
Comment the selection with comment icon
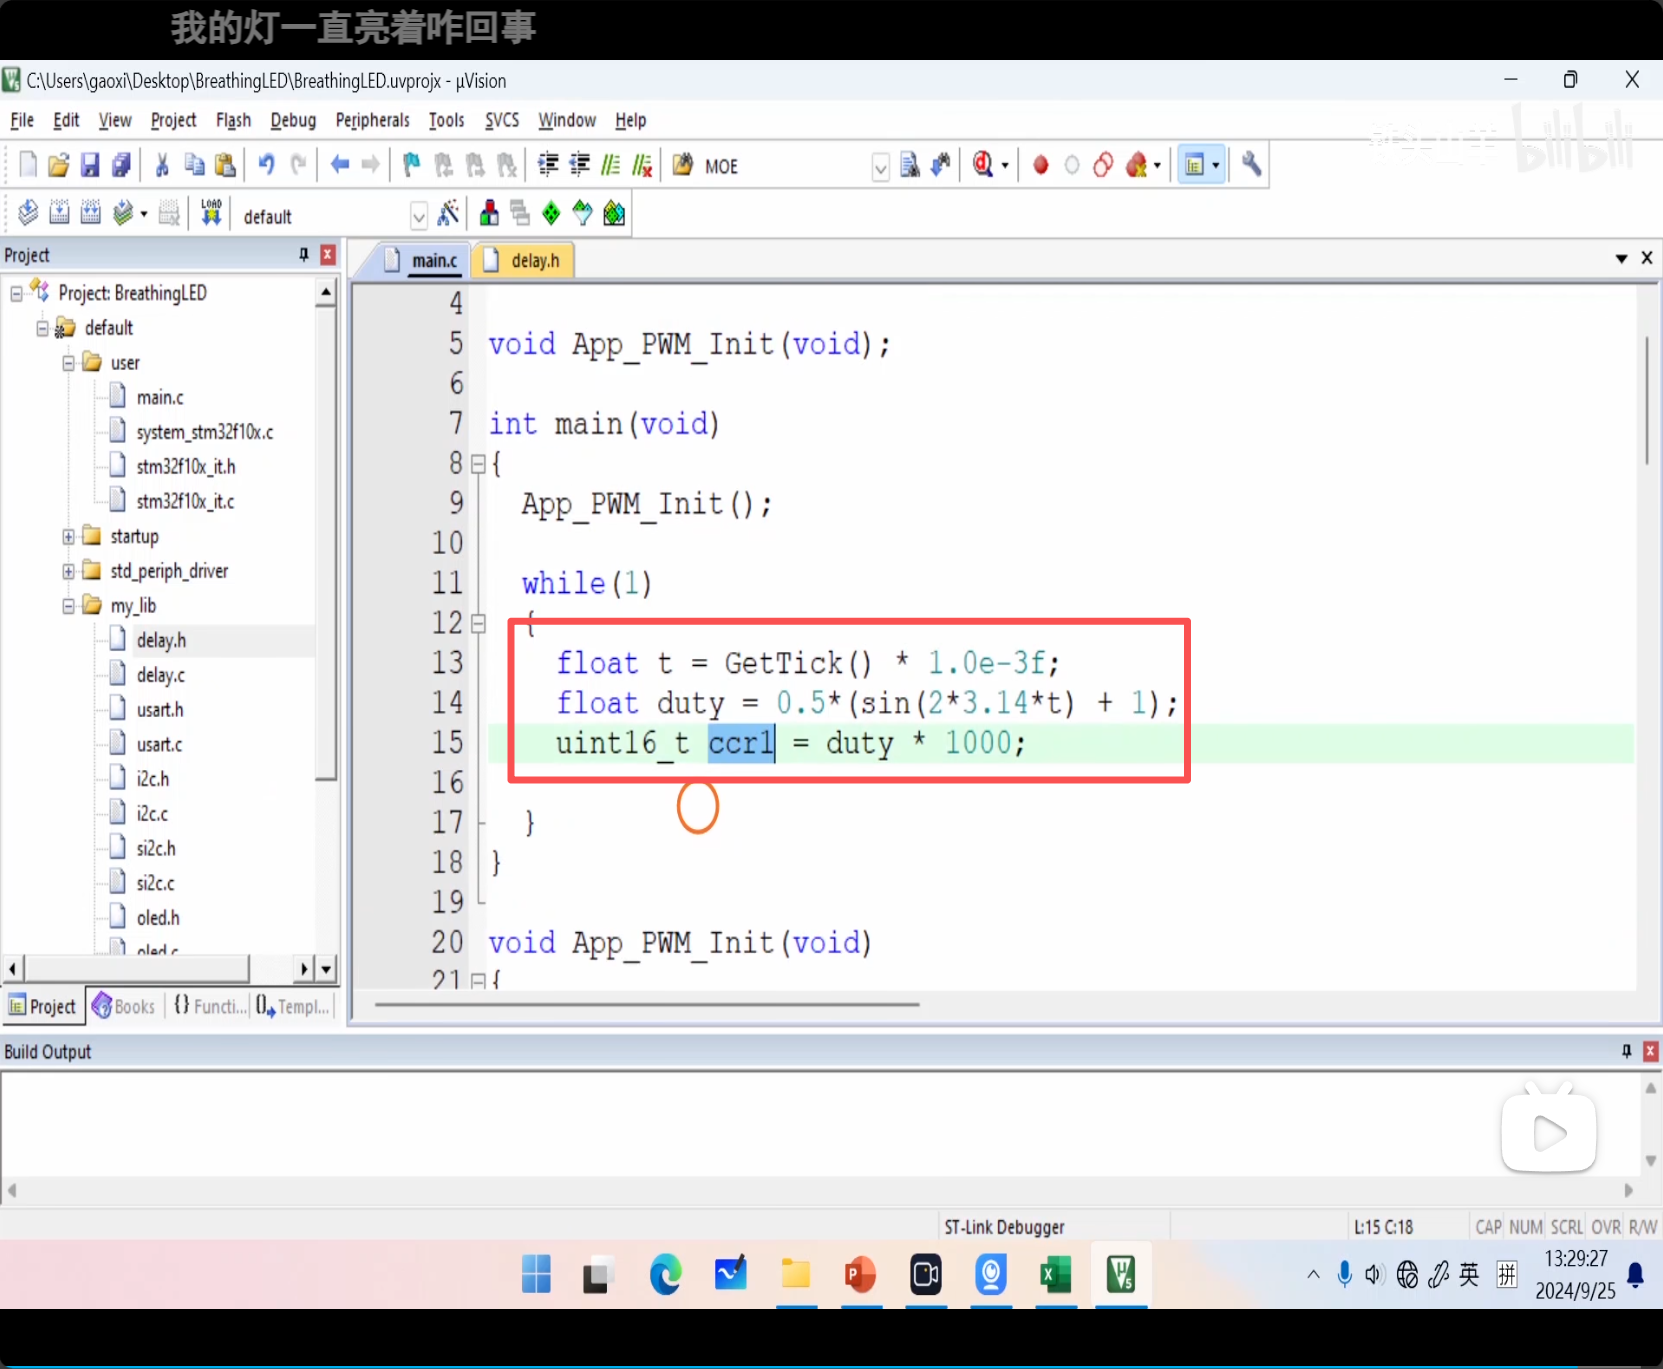click(x=611, y=165)
